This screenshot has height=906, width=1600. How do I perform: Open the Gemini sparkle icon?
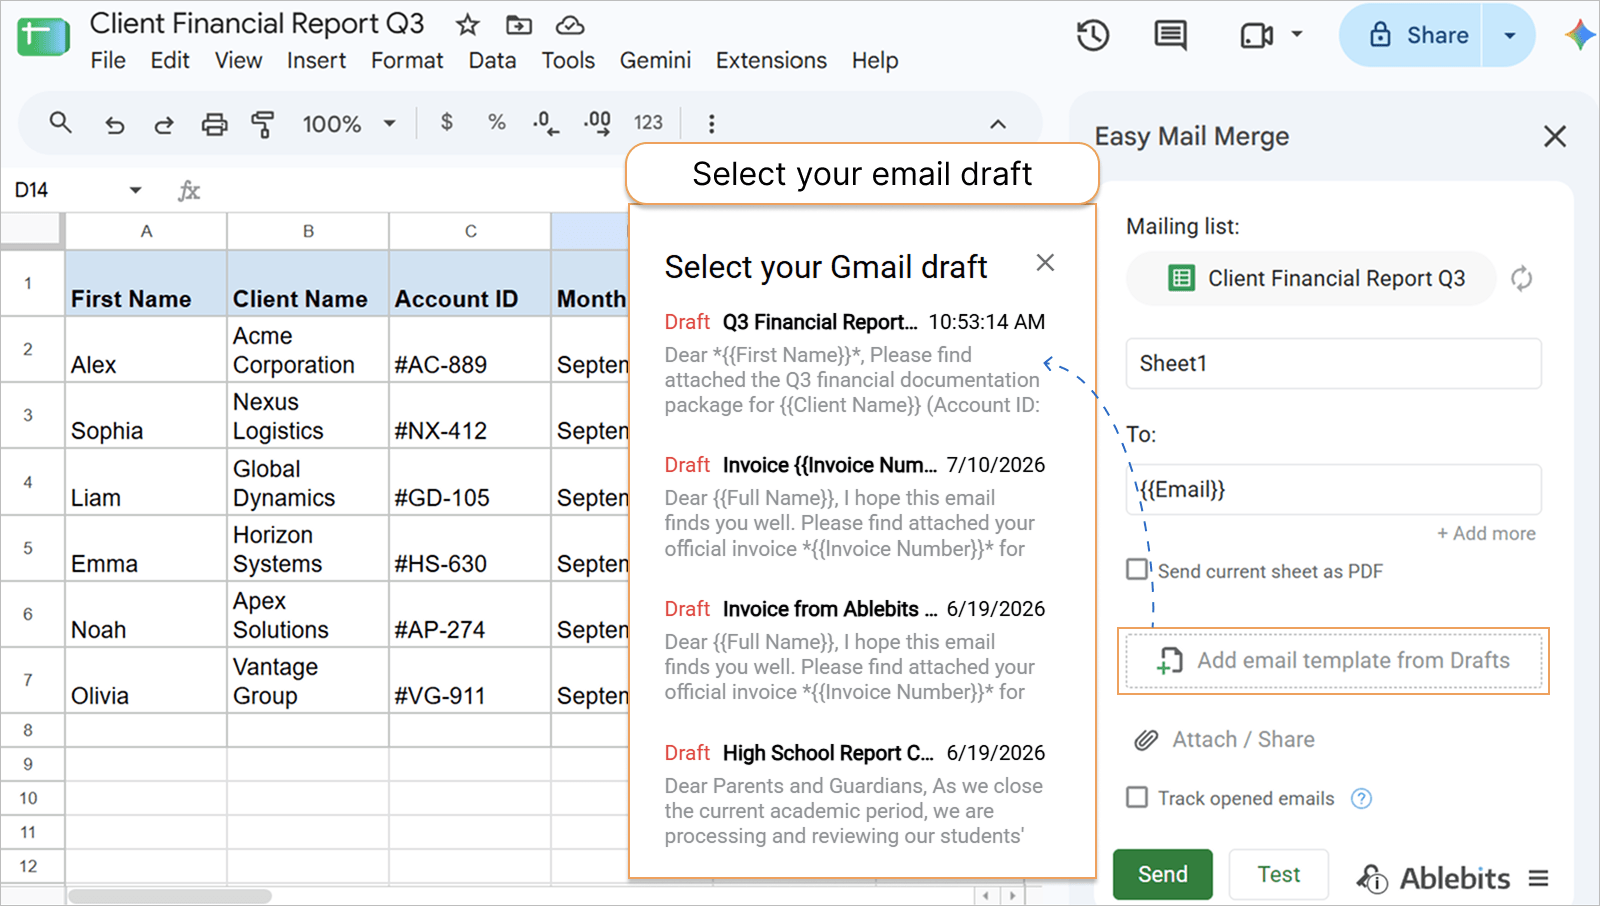pos(1580,35)
